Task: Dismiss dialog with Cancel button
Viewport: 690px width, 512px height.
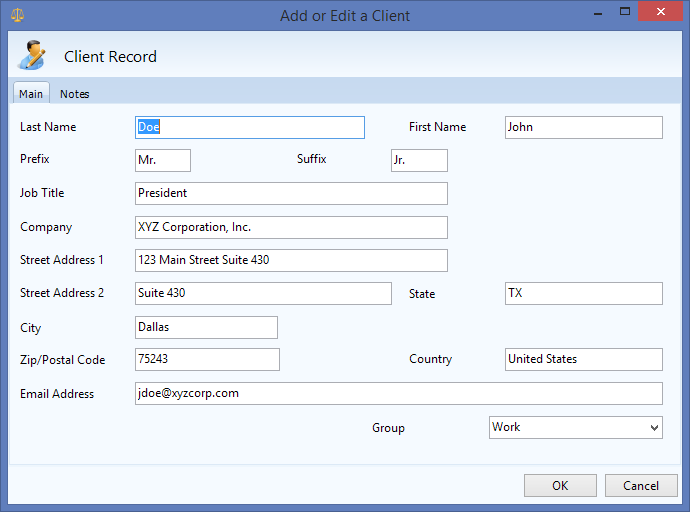Action: [641, 485]
